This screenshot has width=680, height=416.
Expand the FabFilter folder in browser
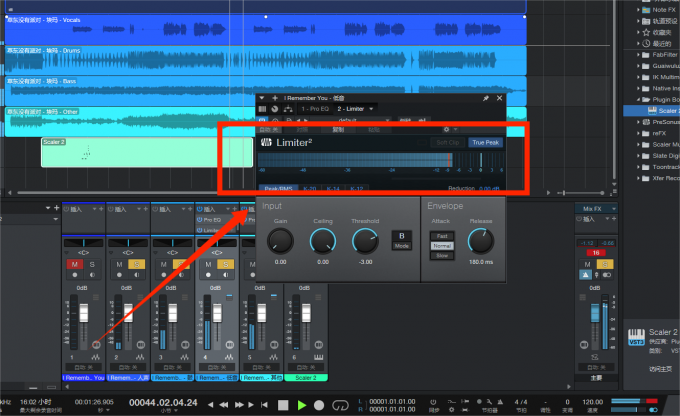[x=639, y=55]
